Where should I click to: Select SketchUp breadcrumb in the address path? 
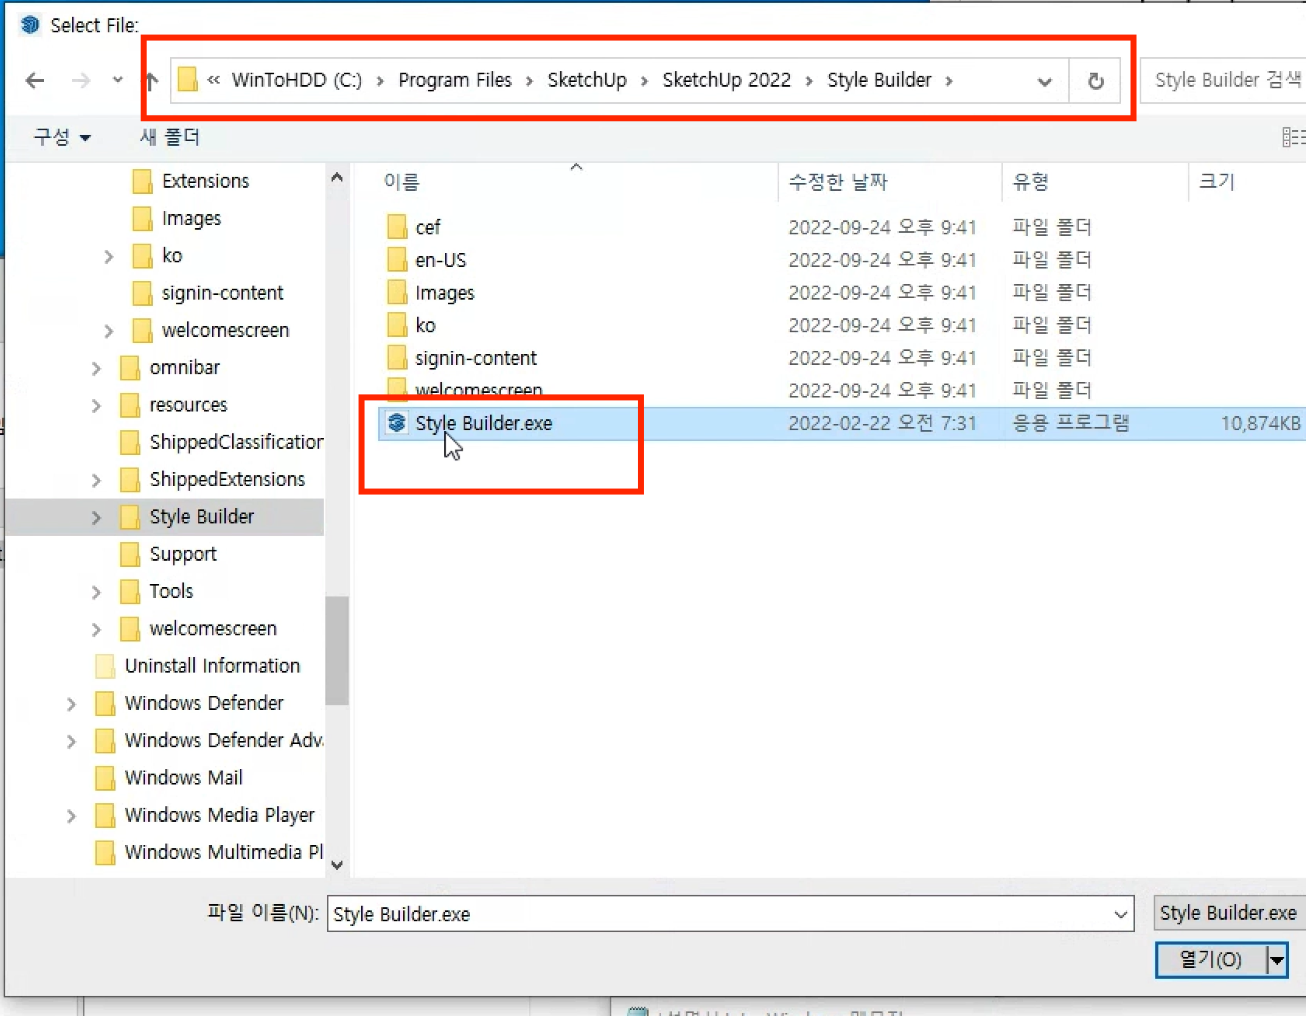tap(587, 80)
